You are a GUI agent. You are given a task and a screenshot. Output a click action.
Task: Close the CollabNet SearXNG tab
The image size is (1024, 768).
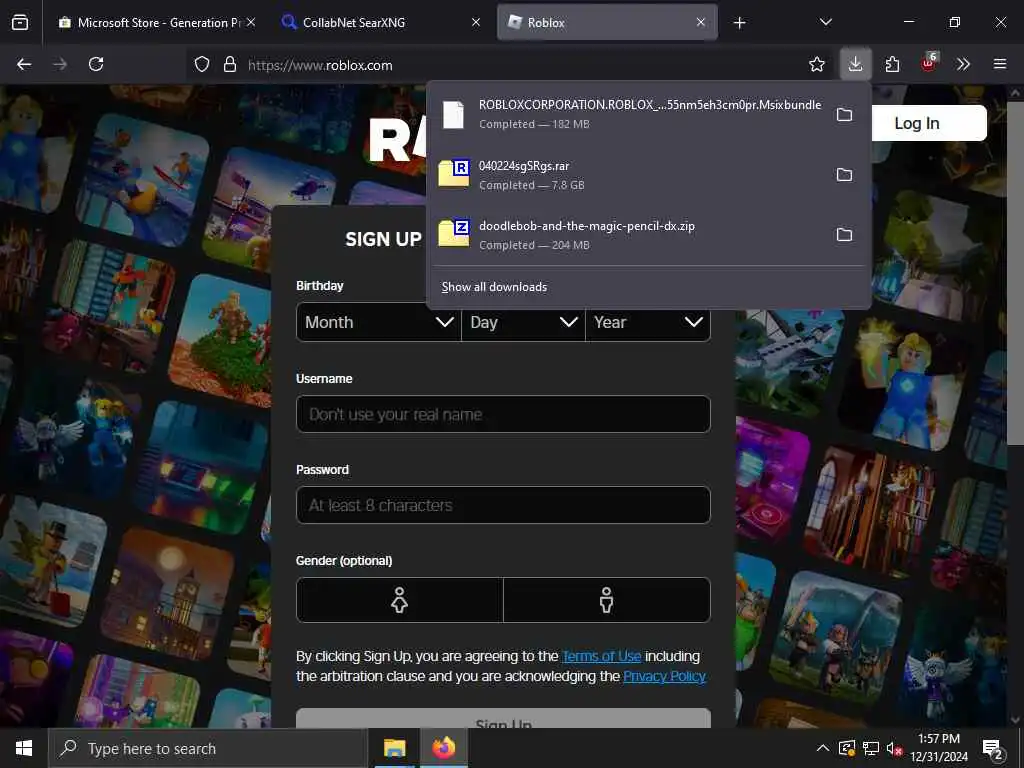click(x=476, y=22)
